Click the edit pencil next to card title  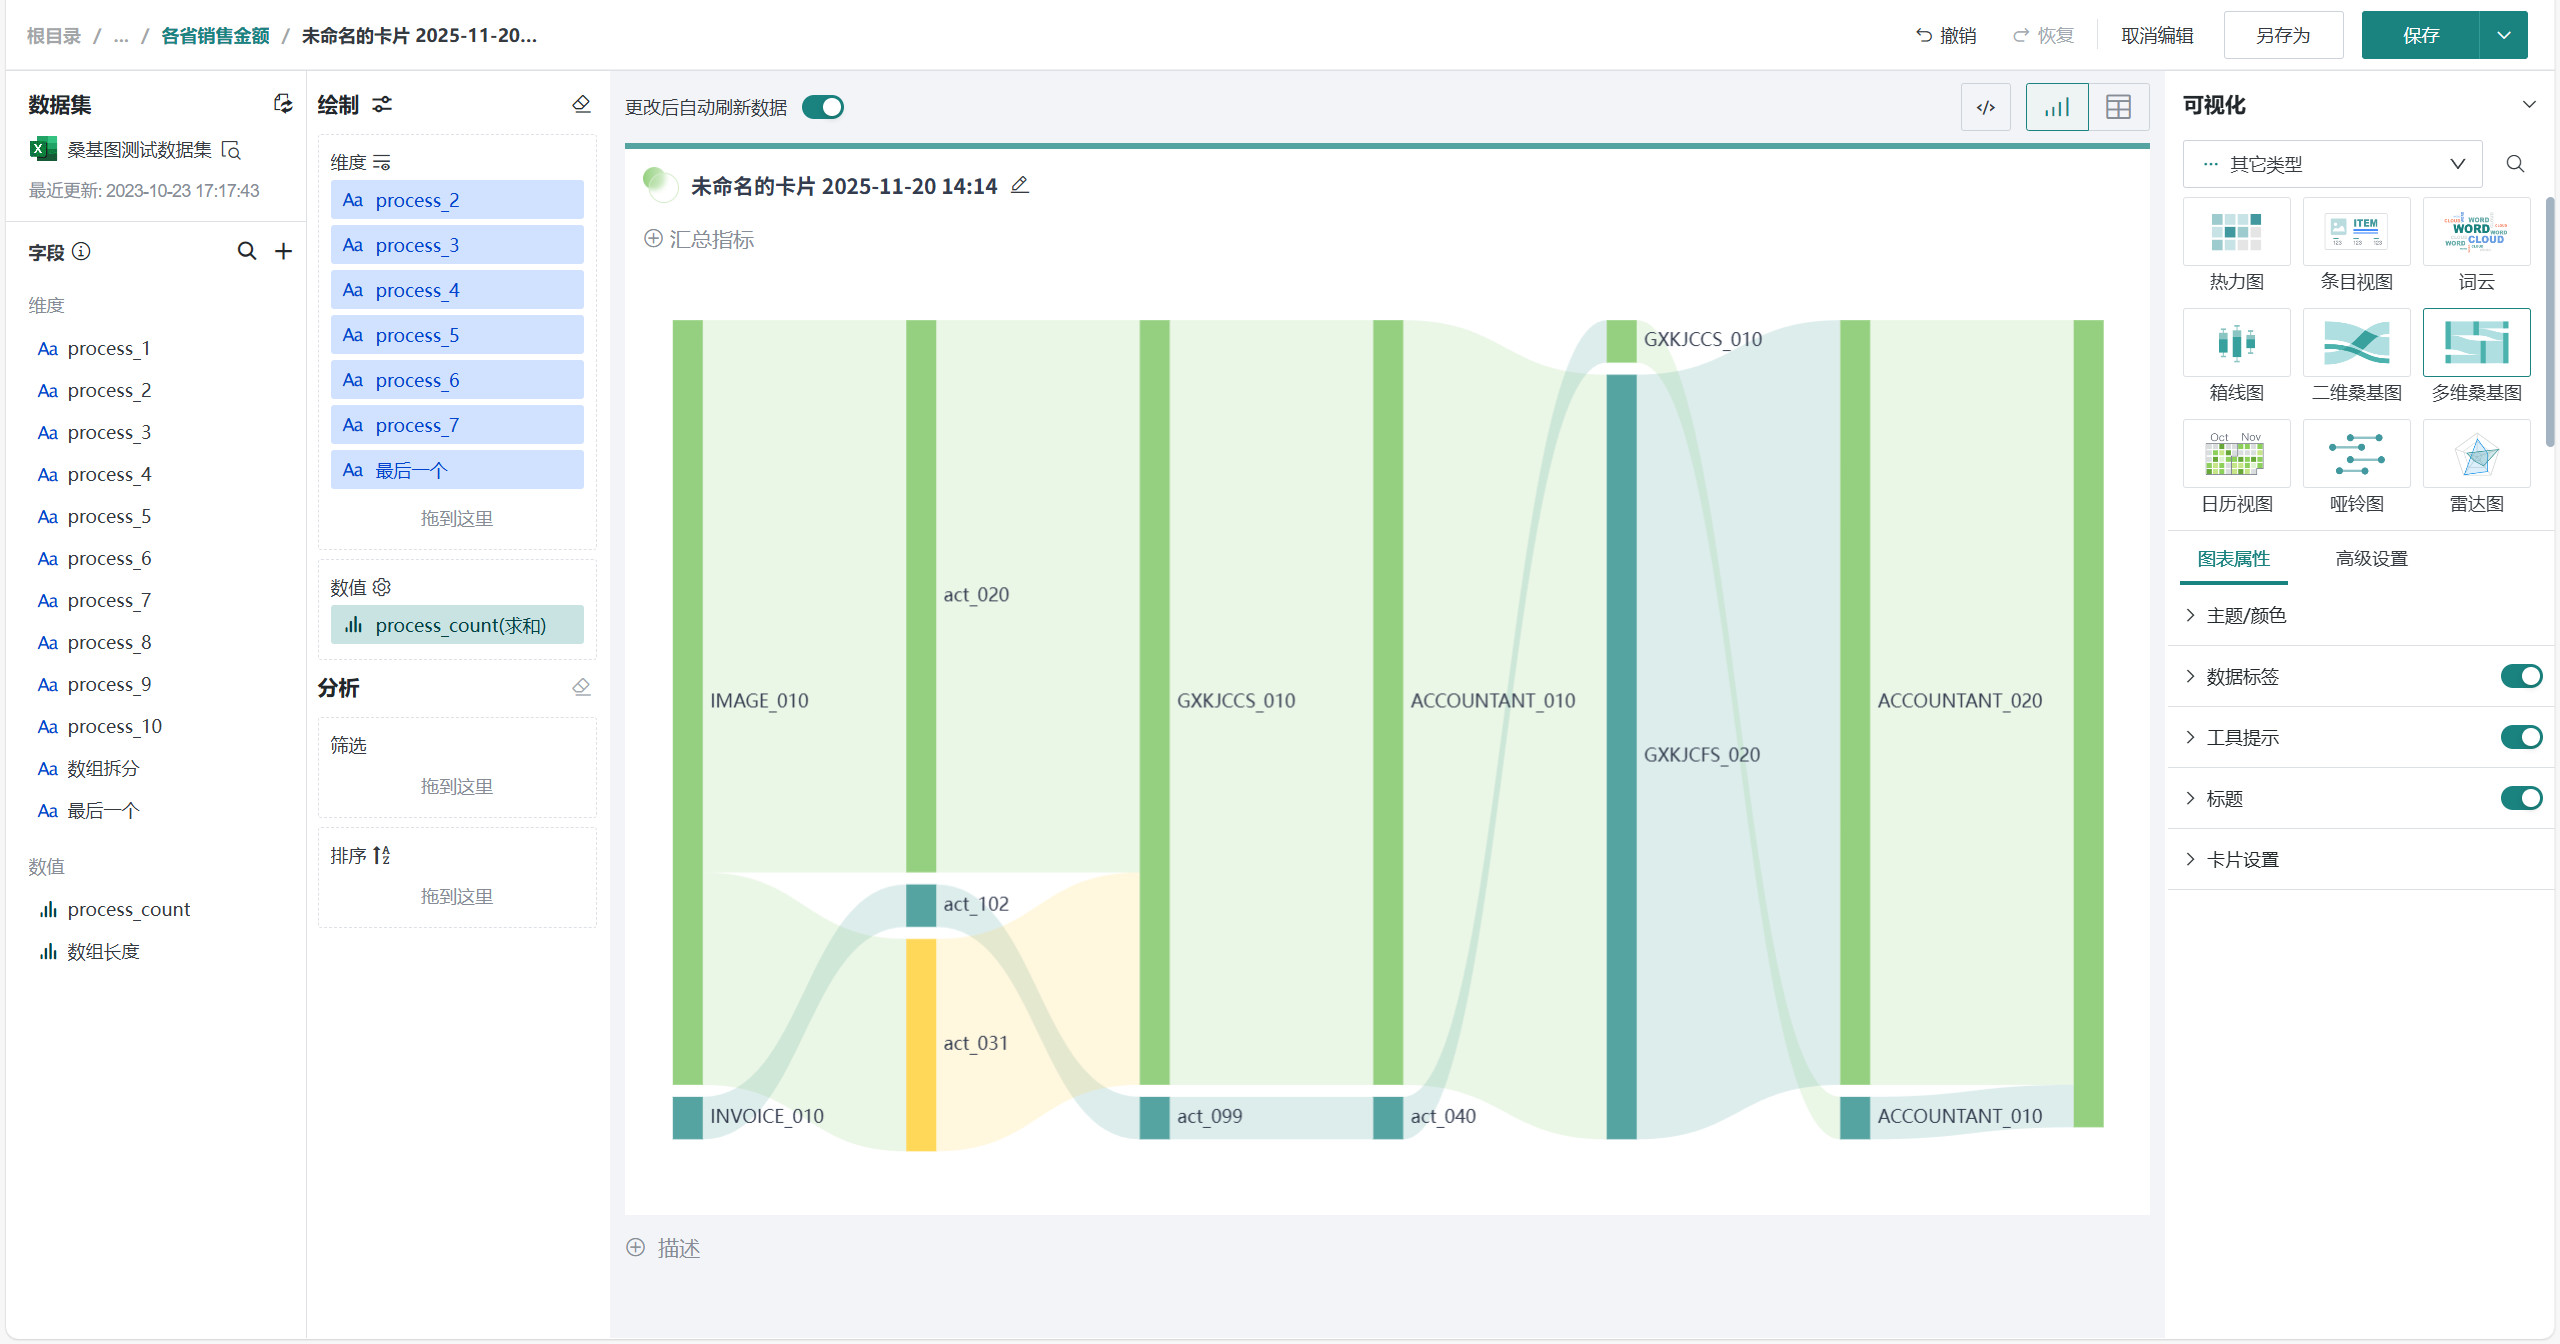tap(1020, 185)
